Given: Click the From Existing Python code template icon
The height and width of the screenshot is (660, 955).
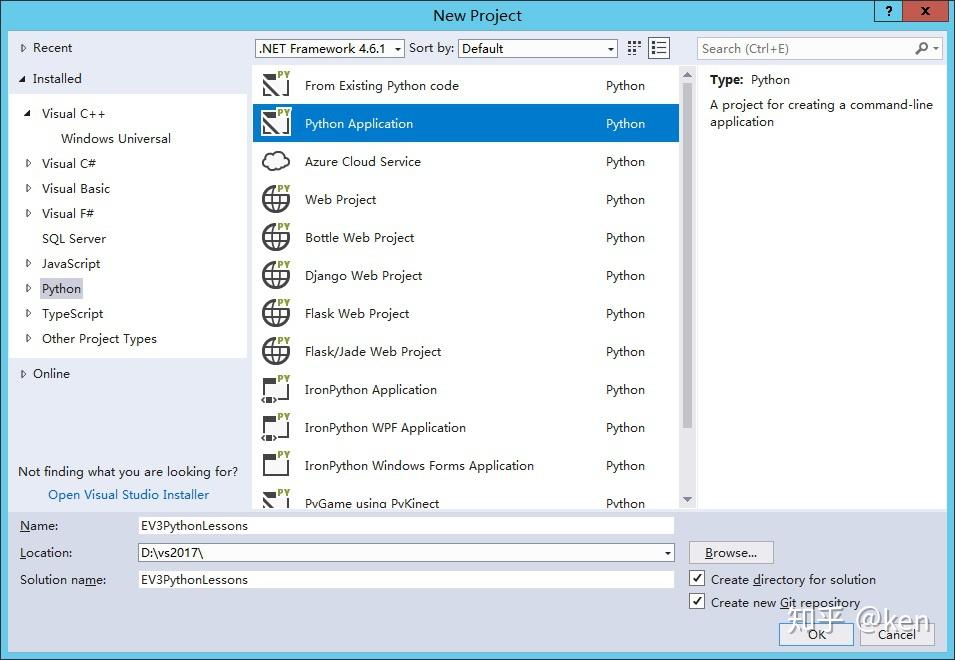Looking at the screenshot, I should click(x=276, y=85).
